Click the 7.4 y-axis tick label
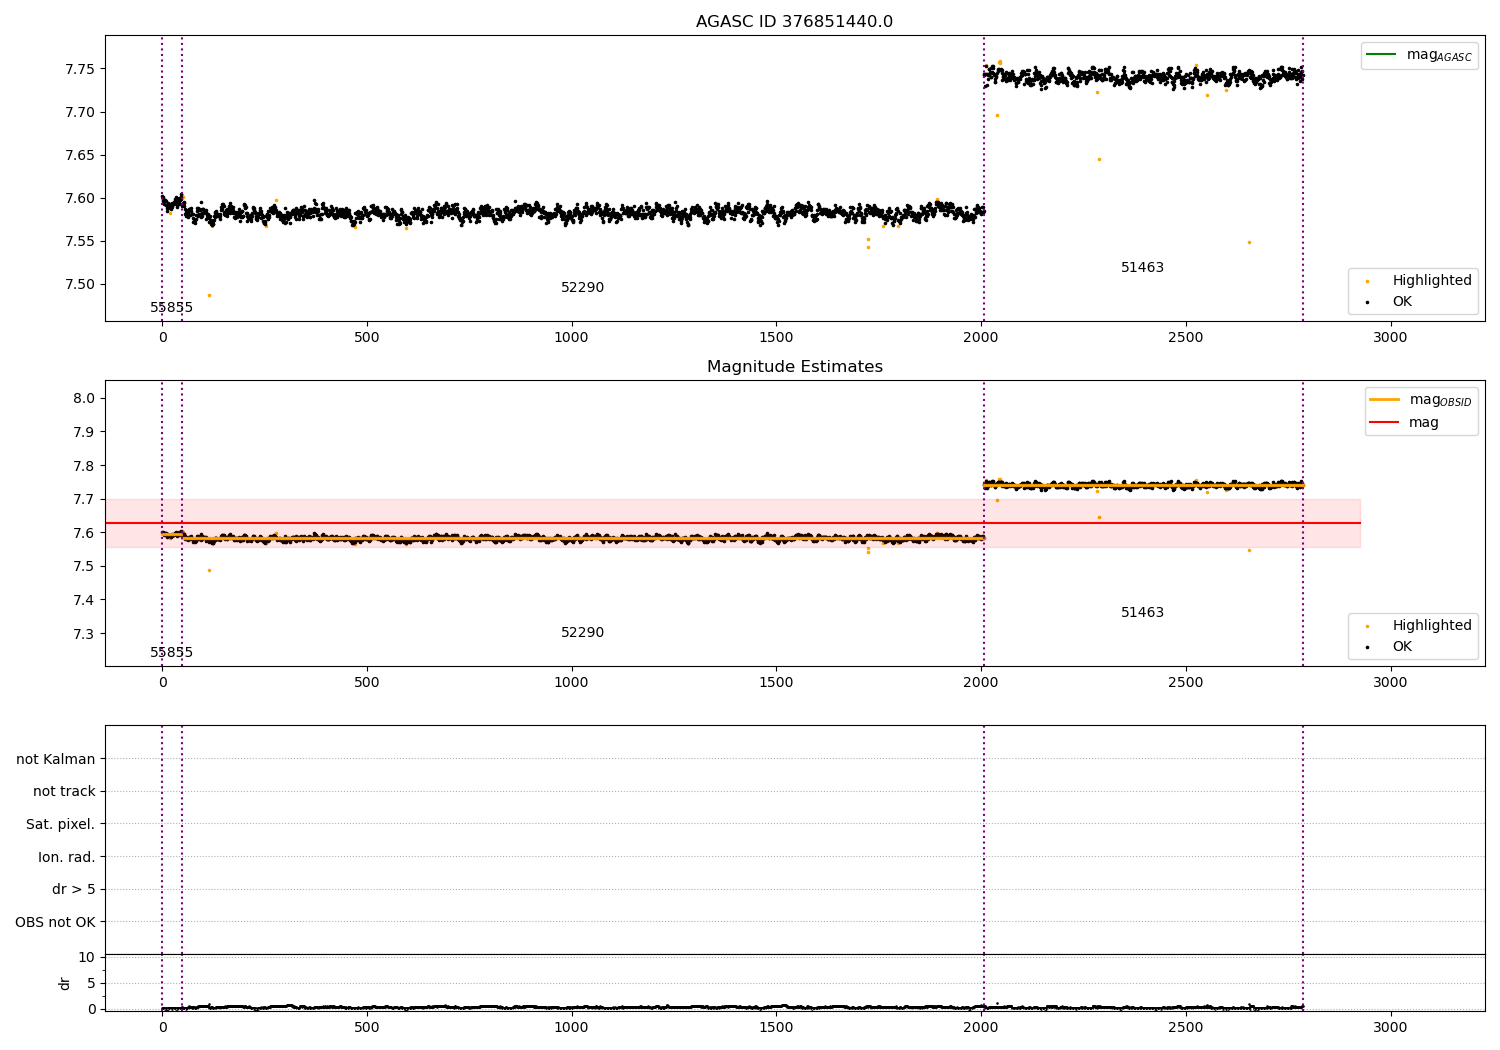This screenshot has width=1500, height=1050. 84,600
